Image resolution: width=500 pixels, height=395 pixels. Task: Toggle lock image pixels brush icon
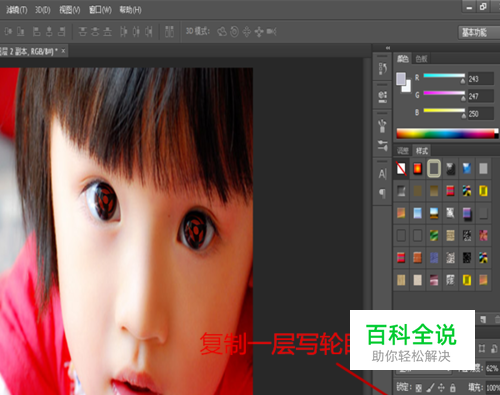pyautogui.click(x=430, y=387)
